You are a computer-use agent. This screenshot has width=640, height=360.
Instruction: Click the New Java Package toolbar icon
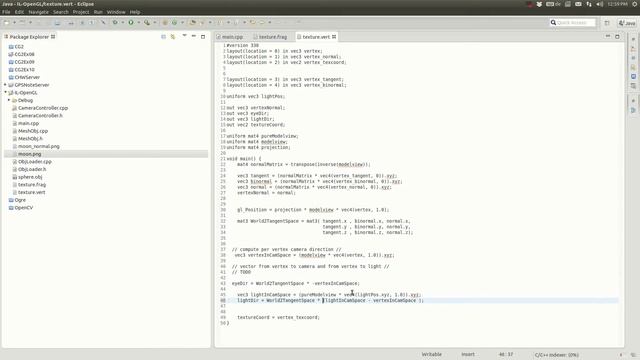tap(165, 22)
